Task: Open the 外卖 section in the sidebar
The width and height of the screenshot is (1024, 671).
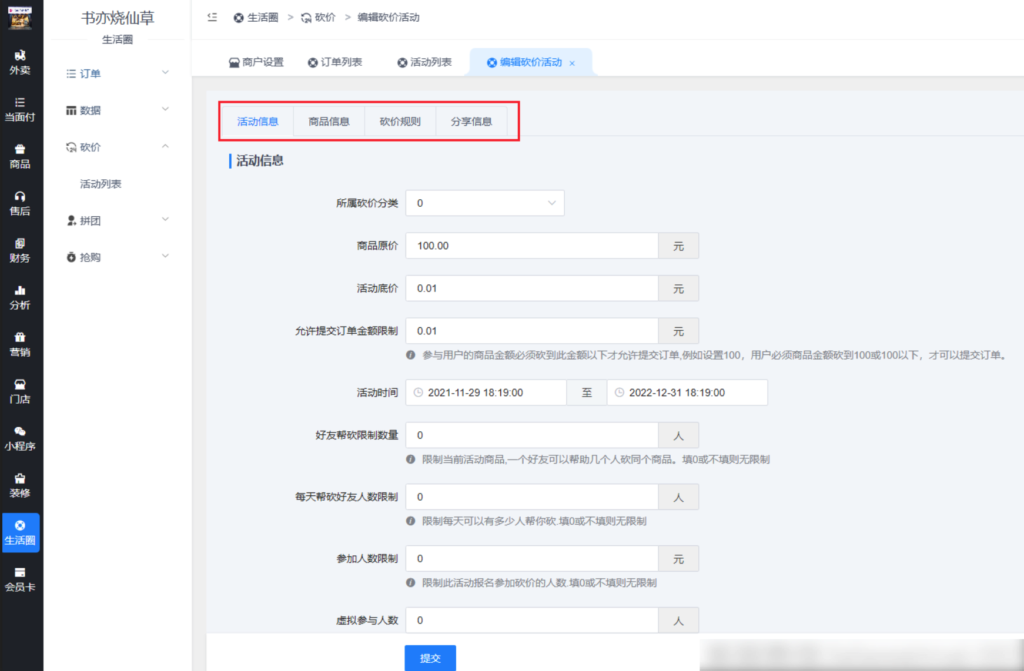Action: [20, 64]
